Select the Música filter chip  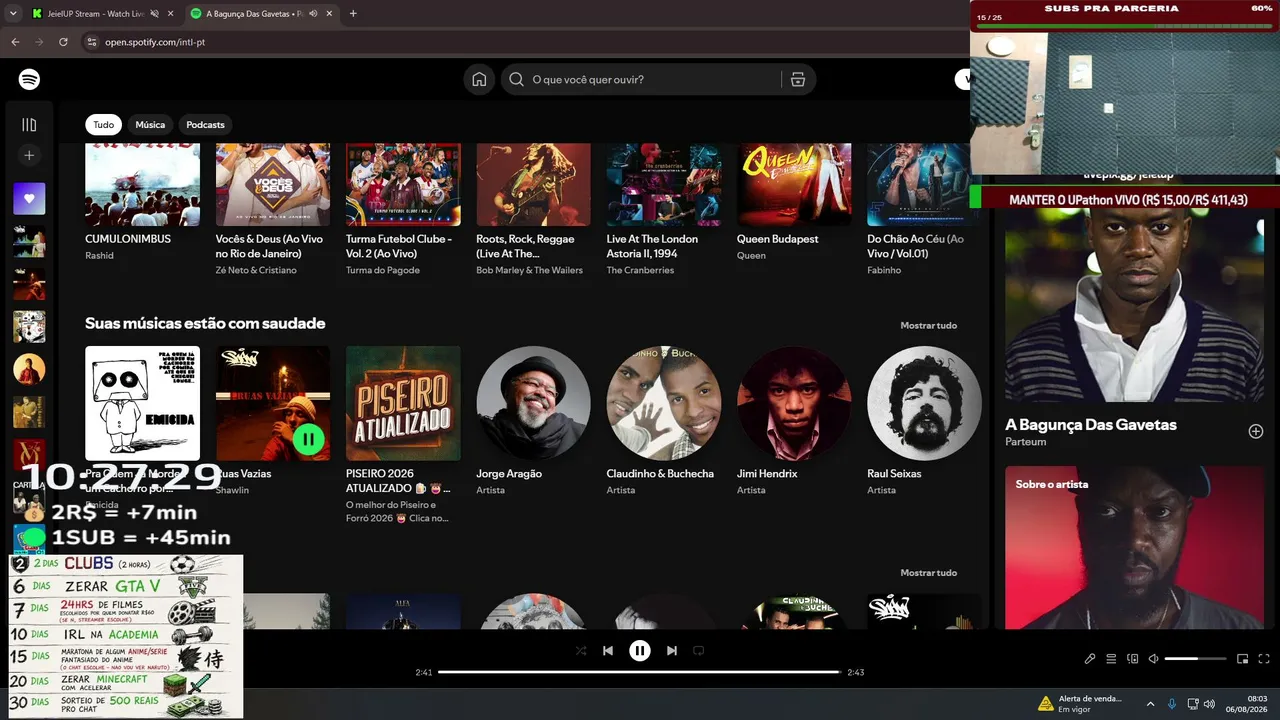(150, 125)
